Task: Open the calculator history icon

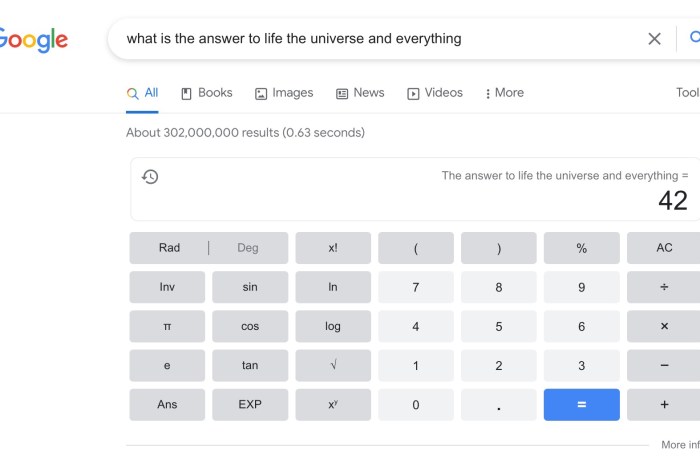Action: click(150, 177)
